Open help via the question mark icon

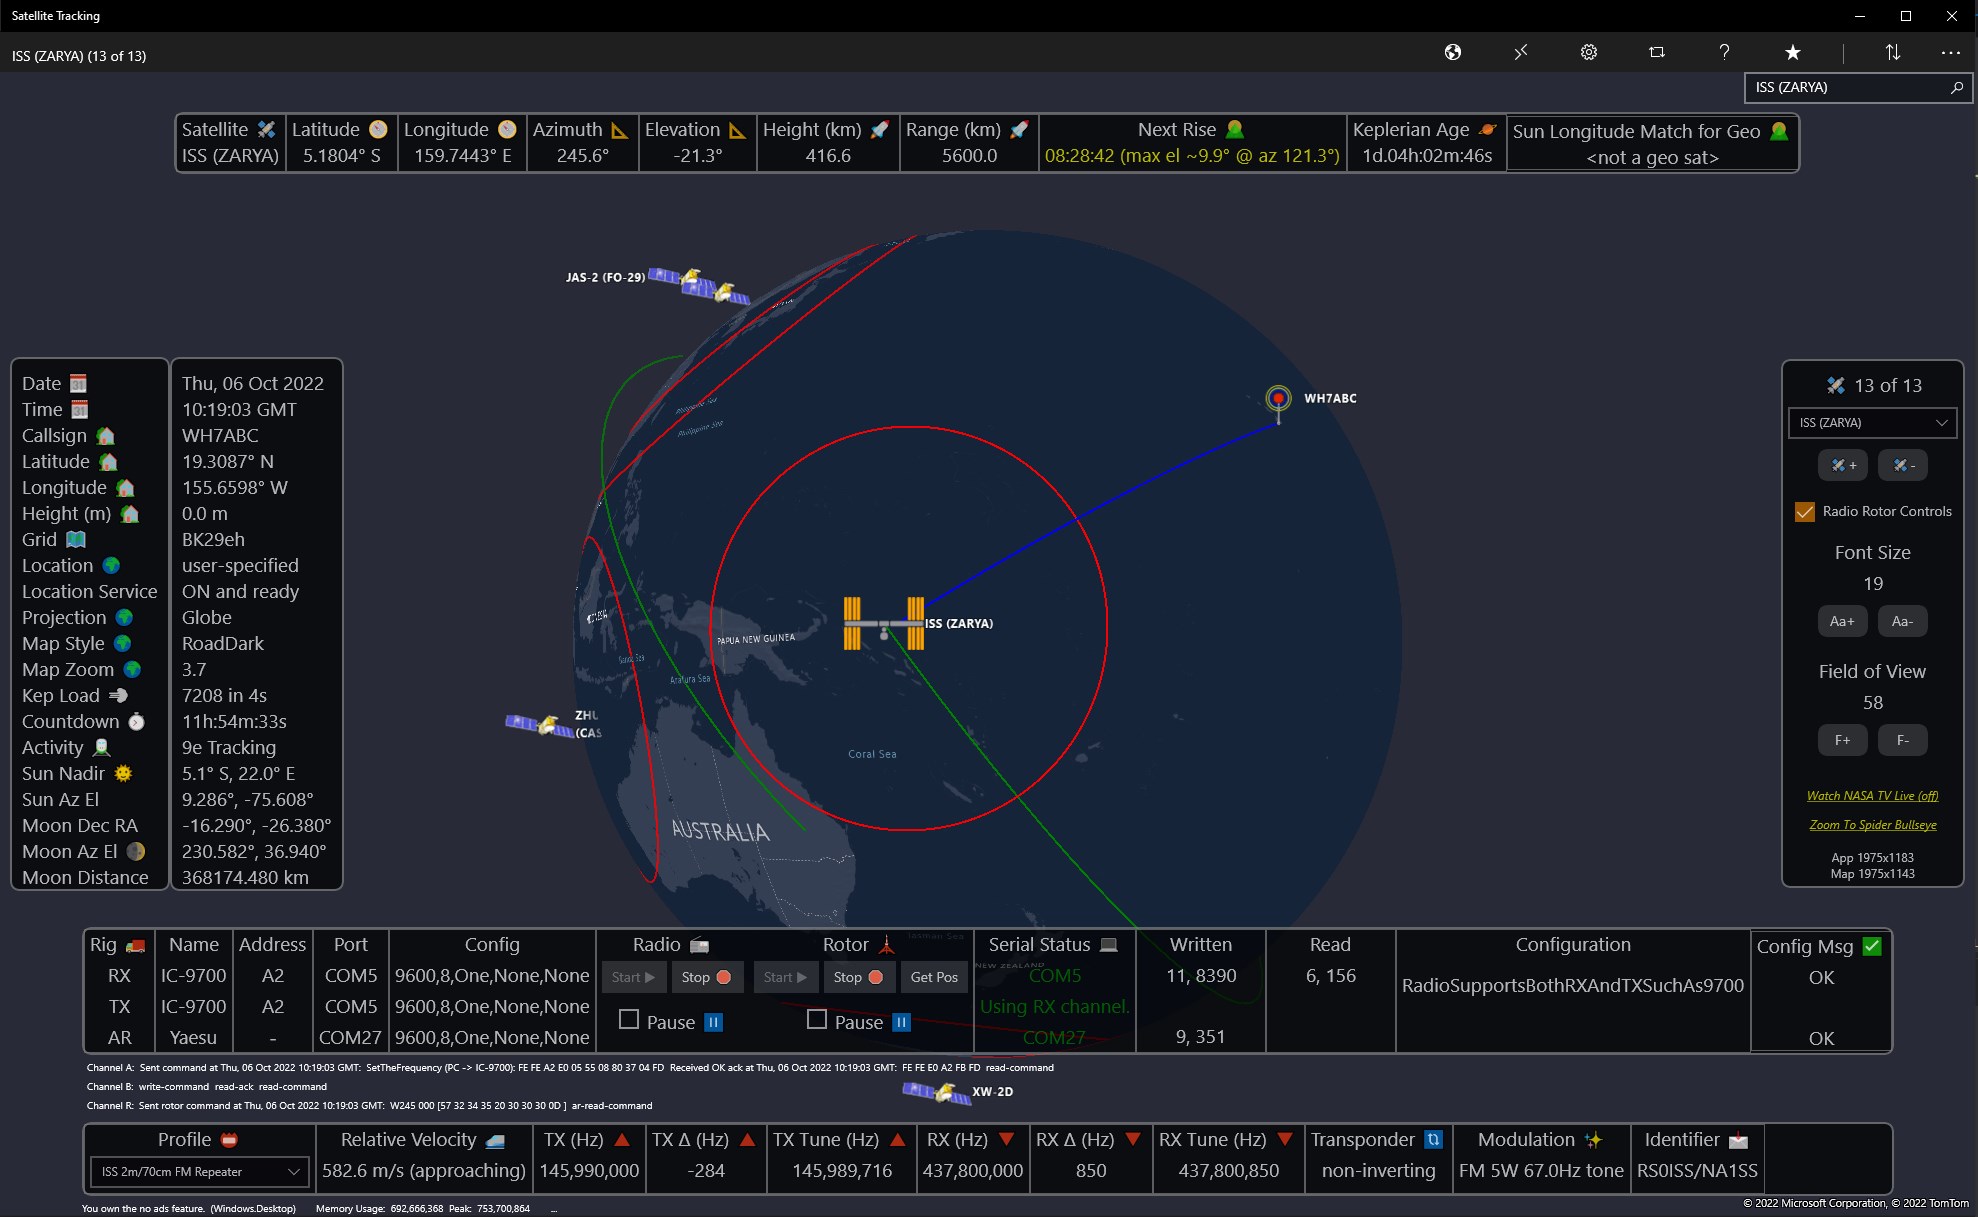click(1724, 52)
